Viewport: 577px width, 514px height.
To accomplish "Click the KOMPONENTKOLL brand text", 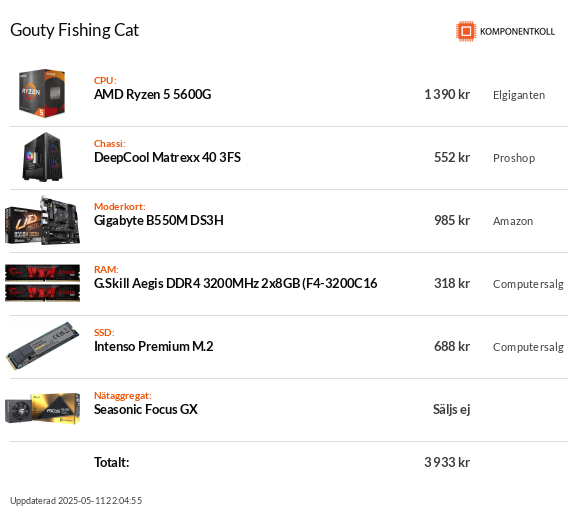I will click(517, 32).
